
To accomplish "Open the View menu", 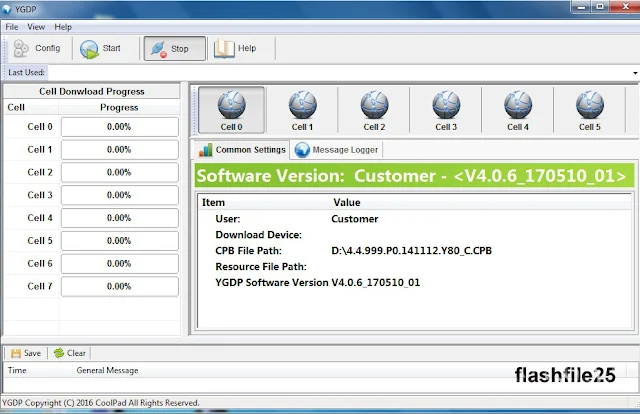I will [36, 27].
